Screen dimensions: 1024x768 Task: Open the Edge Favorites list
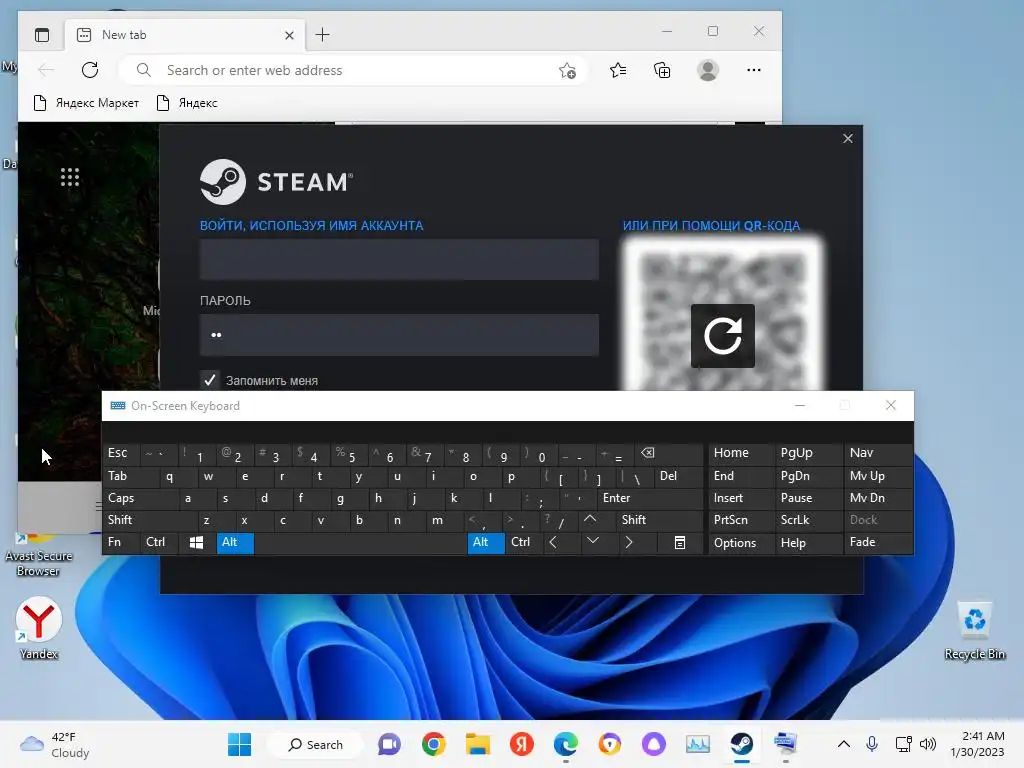[618, 70]
